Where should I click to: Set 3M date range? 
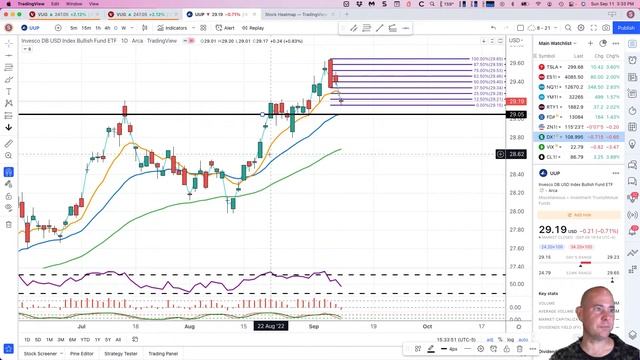click(x=61, y=340)
